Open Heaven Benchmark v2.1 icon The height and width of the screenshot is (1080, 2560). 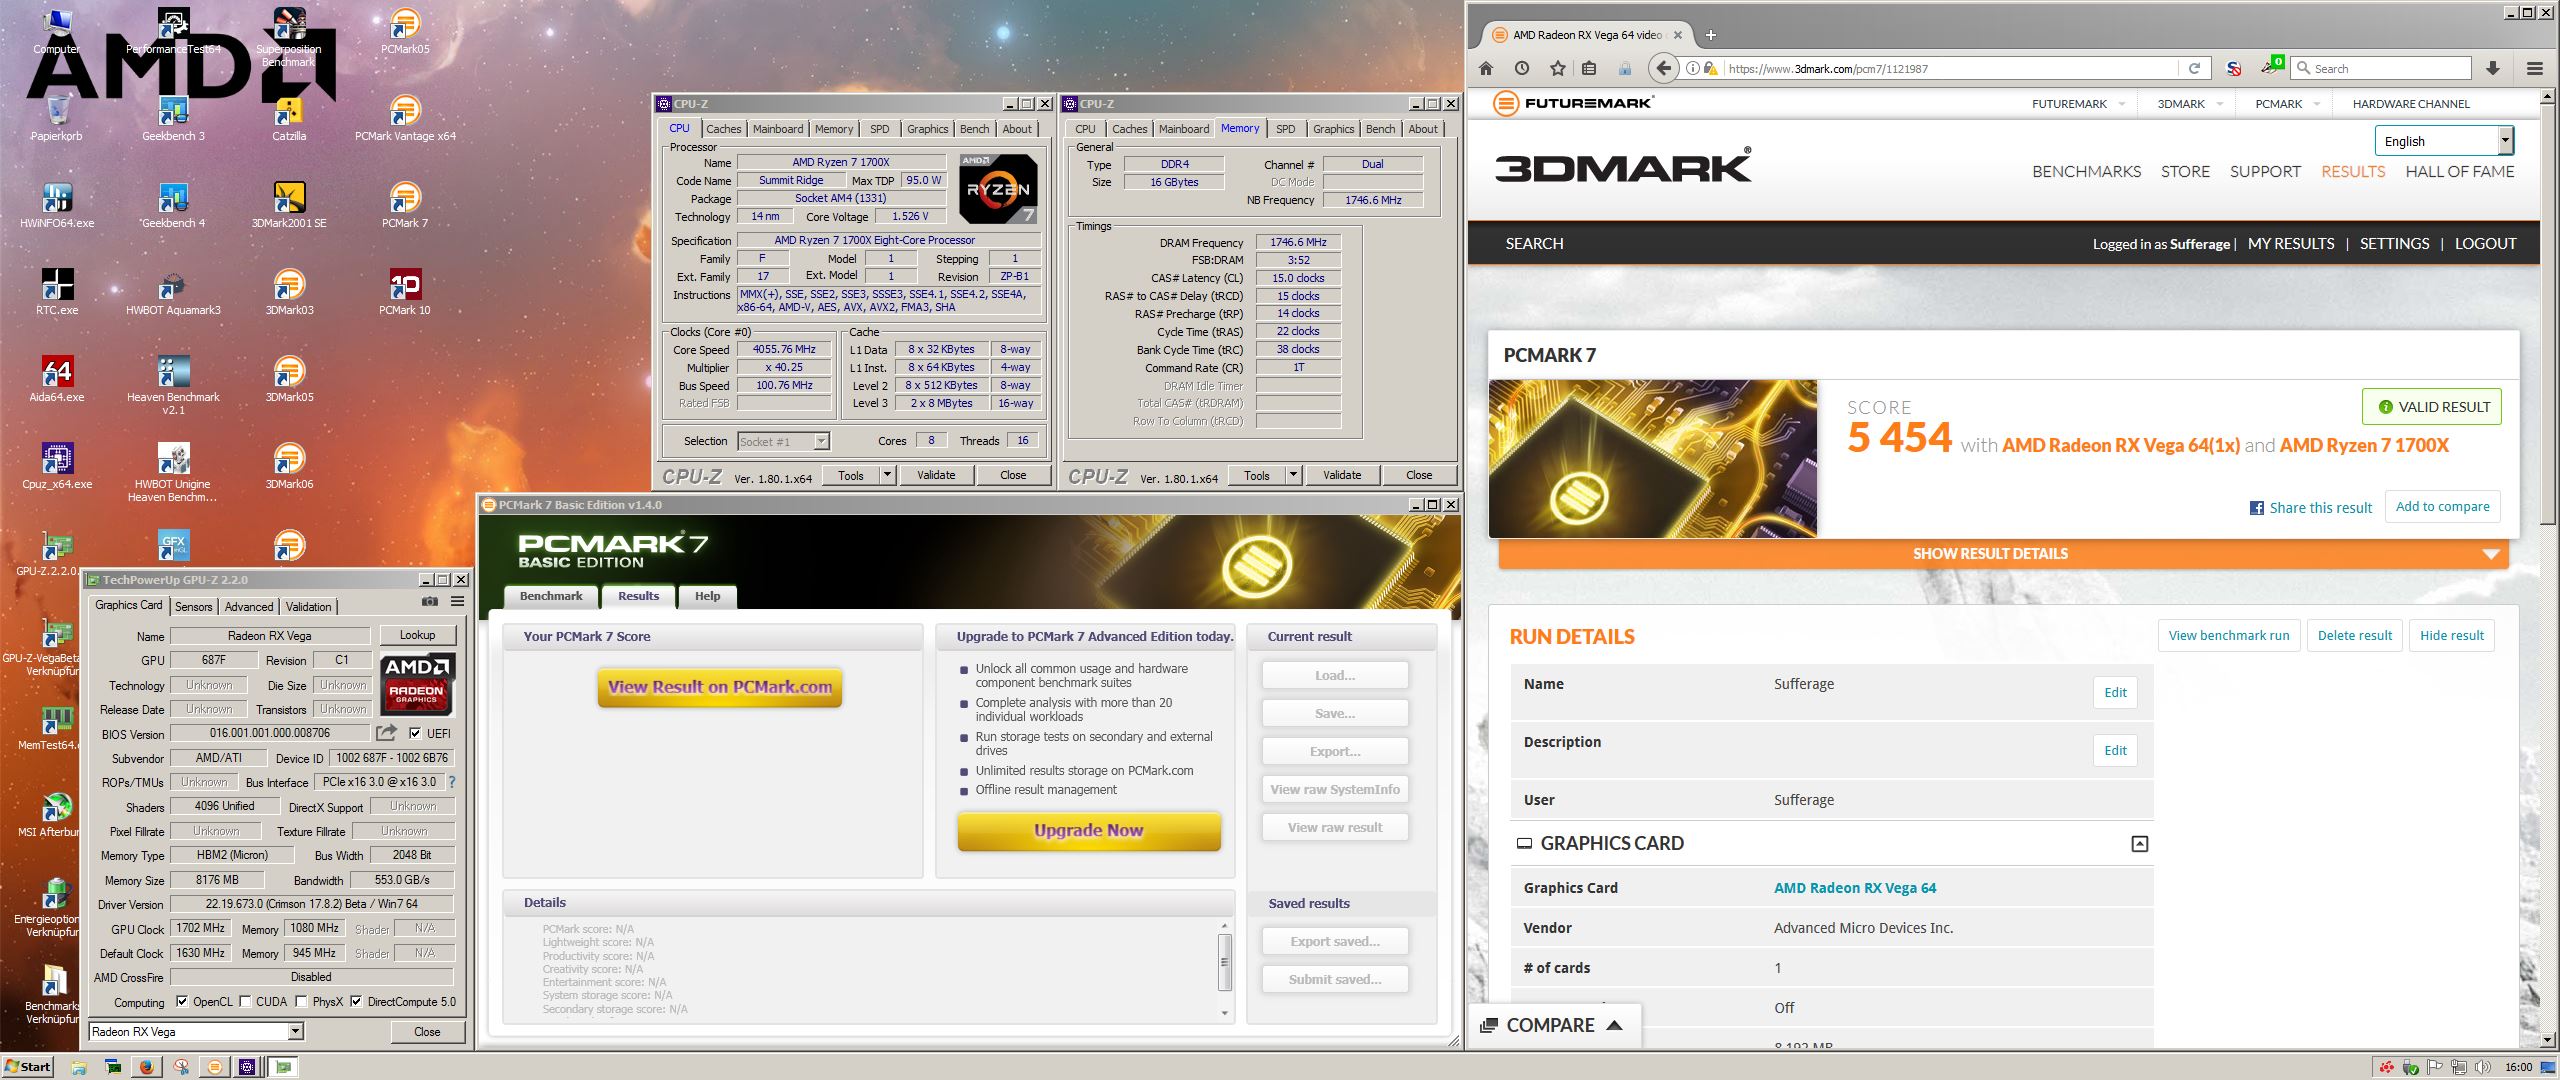pyautogui.click(x=173, y=384)
